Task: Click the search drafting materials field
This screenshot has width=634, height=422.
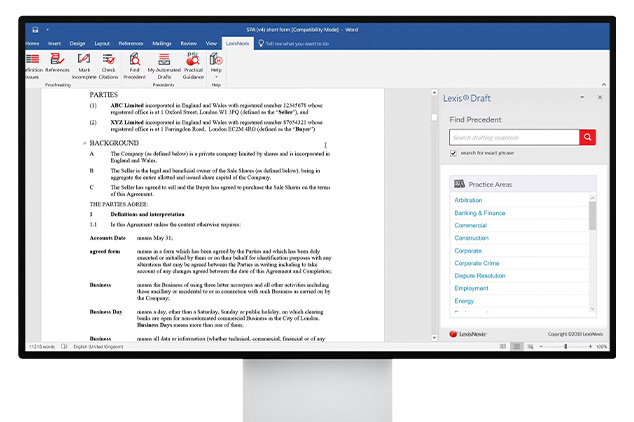Action: (x=512, y=137)
